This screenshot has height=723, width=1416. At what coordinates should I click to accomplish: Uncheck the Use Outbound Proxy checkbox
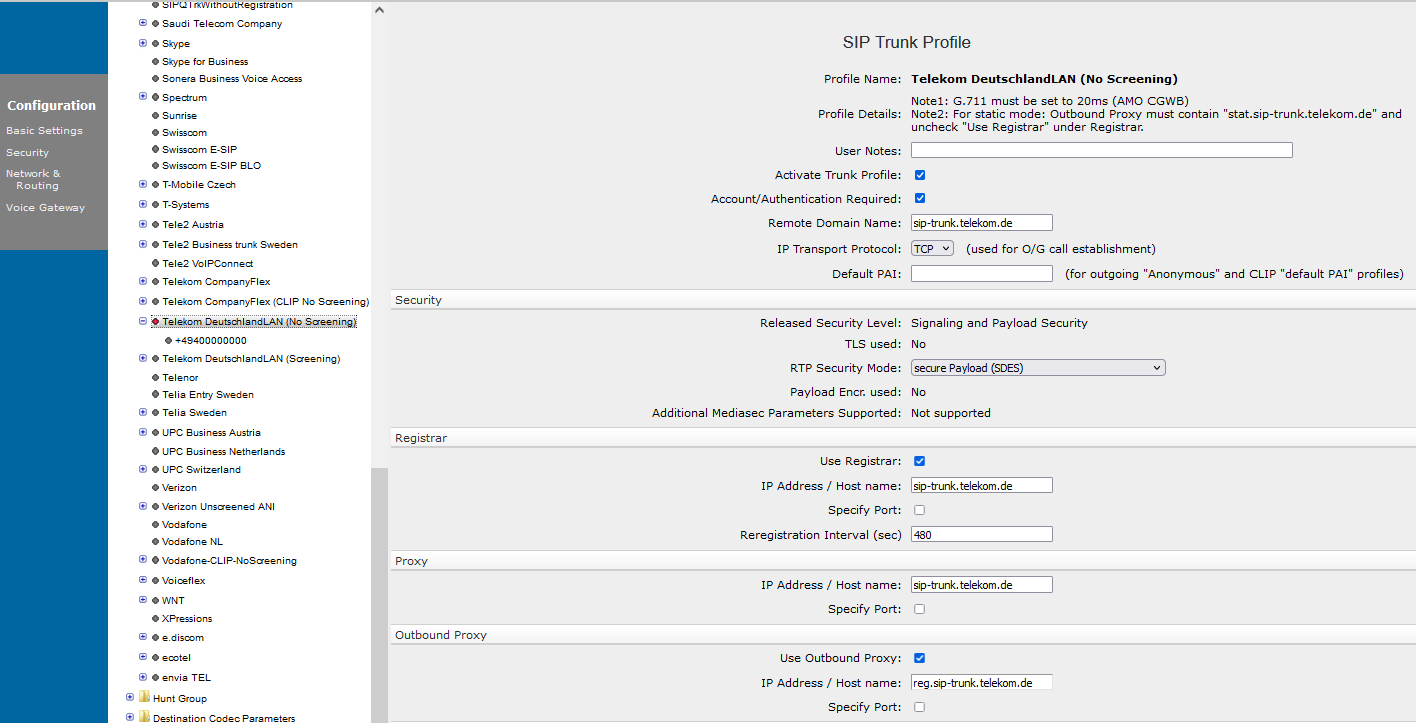coord(920,658)
